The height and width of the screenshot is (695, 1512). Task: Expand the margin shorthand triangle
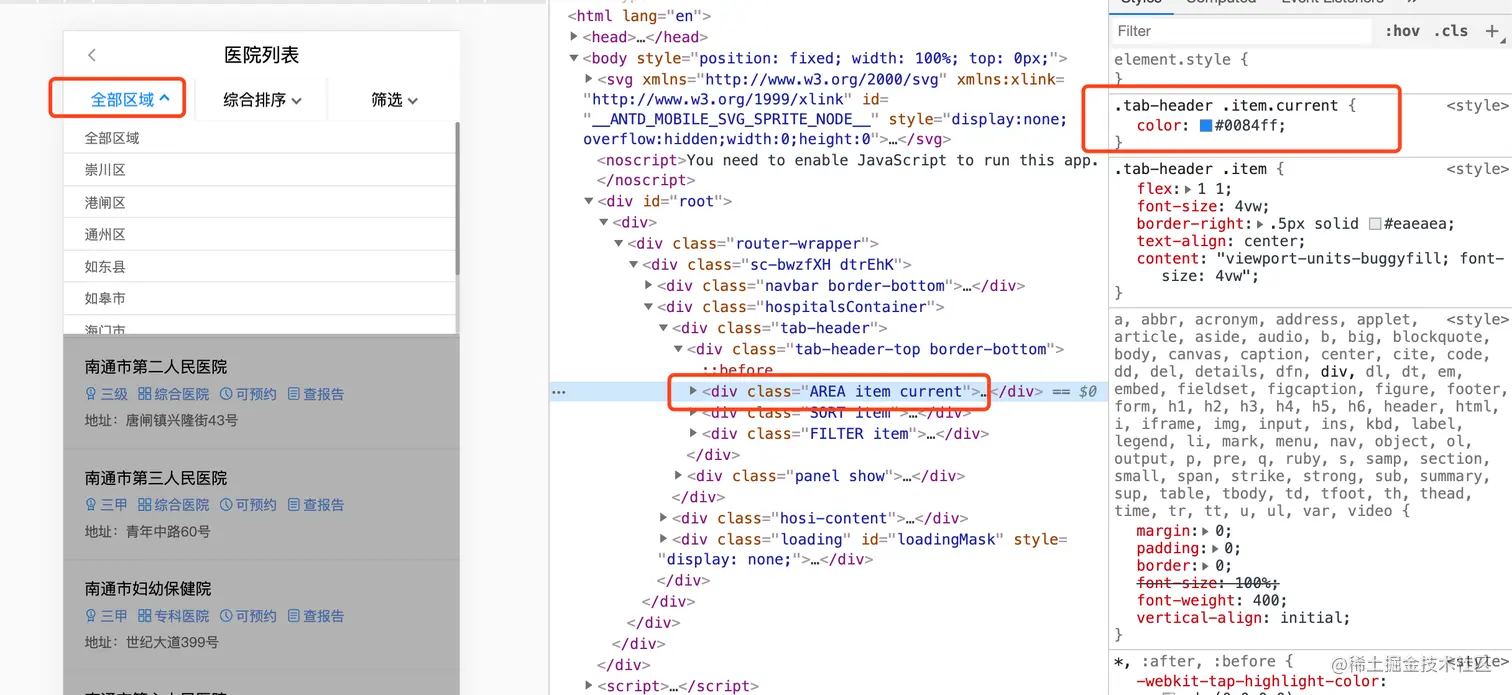1206,531
